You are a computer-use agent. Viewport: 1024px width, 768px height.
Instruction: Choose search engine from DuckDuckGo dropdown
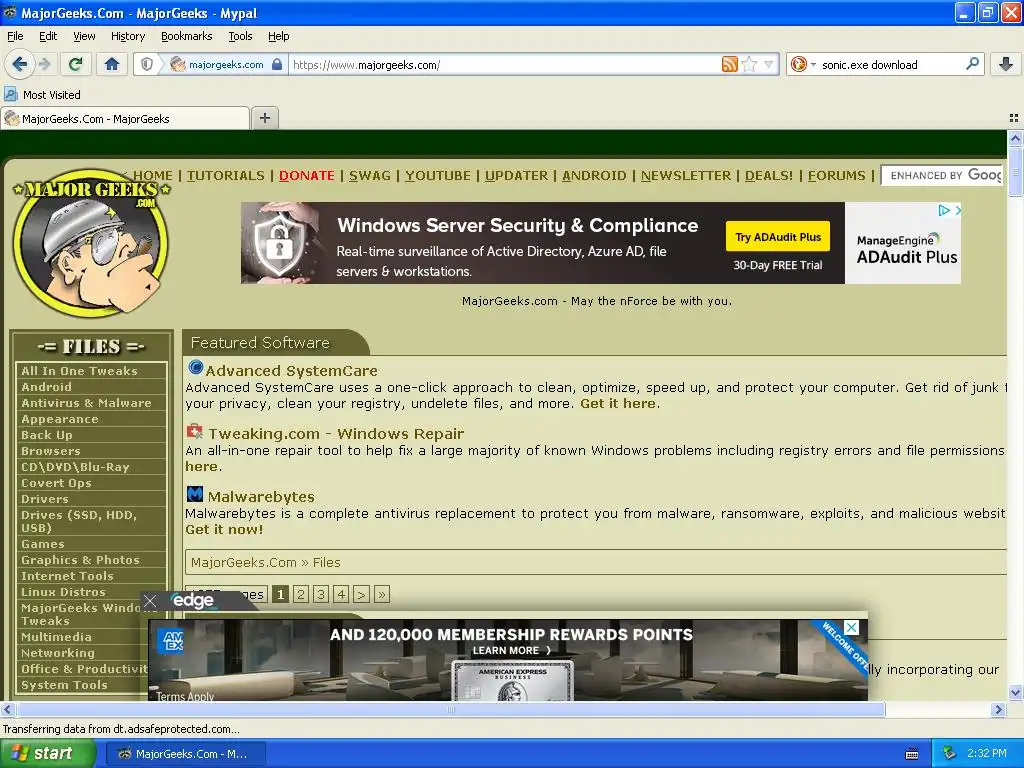pos(803,64)
